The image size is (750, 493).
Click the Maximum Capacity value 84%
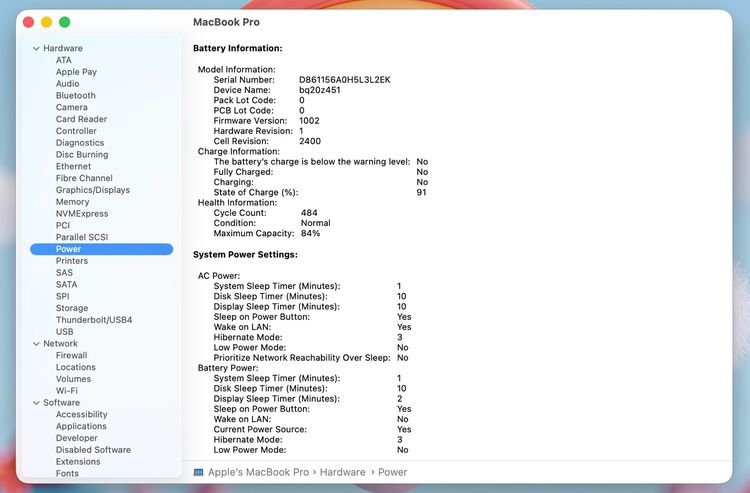pos(310,234)
